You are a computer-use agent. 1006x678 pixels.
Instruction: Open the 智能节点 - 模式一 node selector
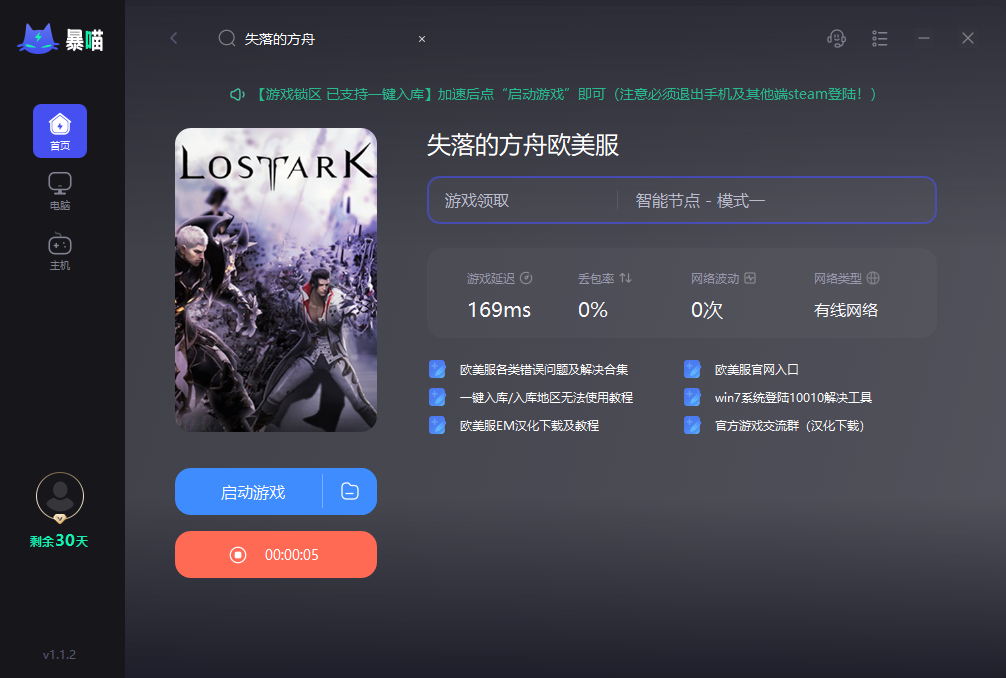[x=776, y=200]
